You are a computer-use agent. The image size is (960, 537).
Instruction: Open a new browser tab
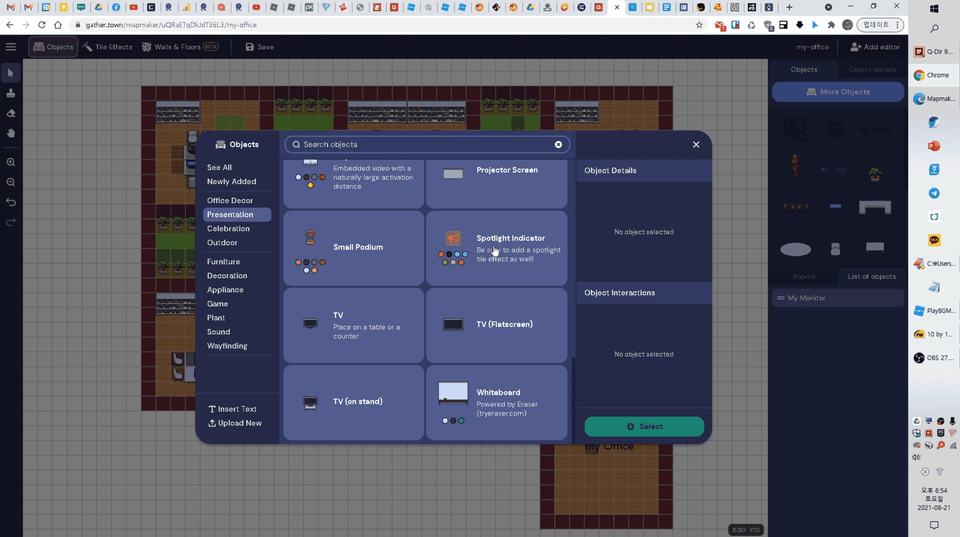(x=789, y=7)
